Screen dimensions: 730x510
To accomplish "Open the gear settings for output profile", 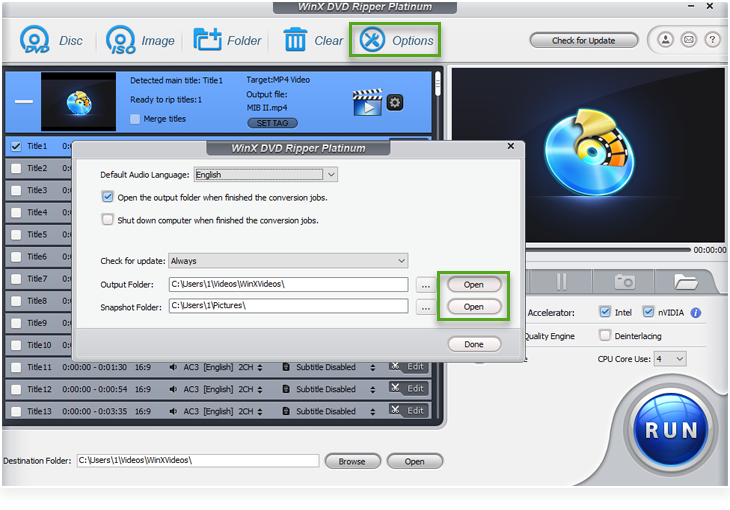I will click(395, 102).
